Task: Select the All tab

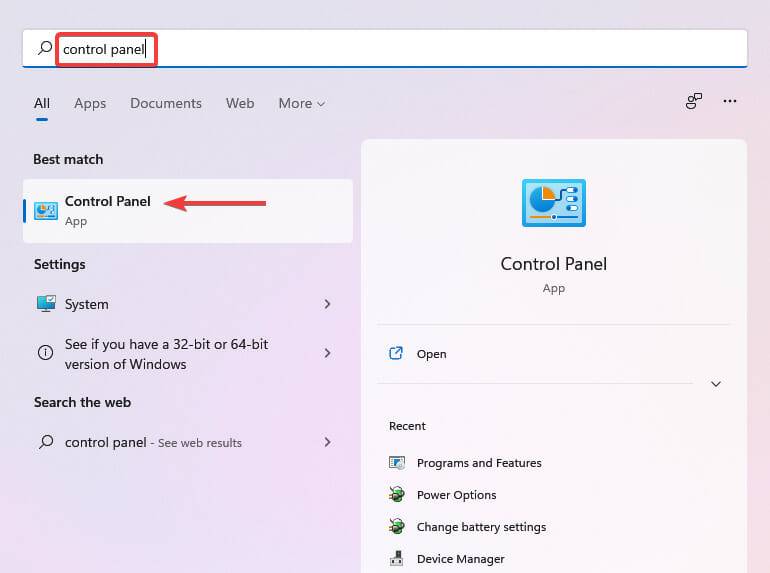Action: [42, 103]
